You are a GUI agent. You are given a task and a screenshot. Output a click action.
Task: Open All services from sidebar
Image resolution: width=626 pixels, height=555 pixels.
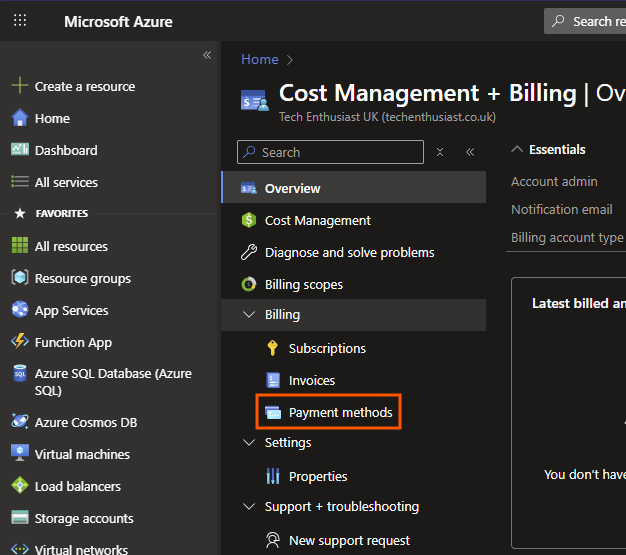pos(66,182)
